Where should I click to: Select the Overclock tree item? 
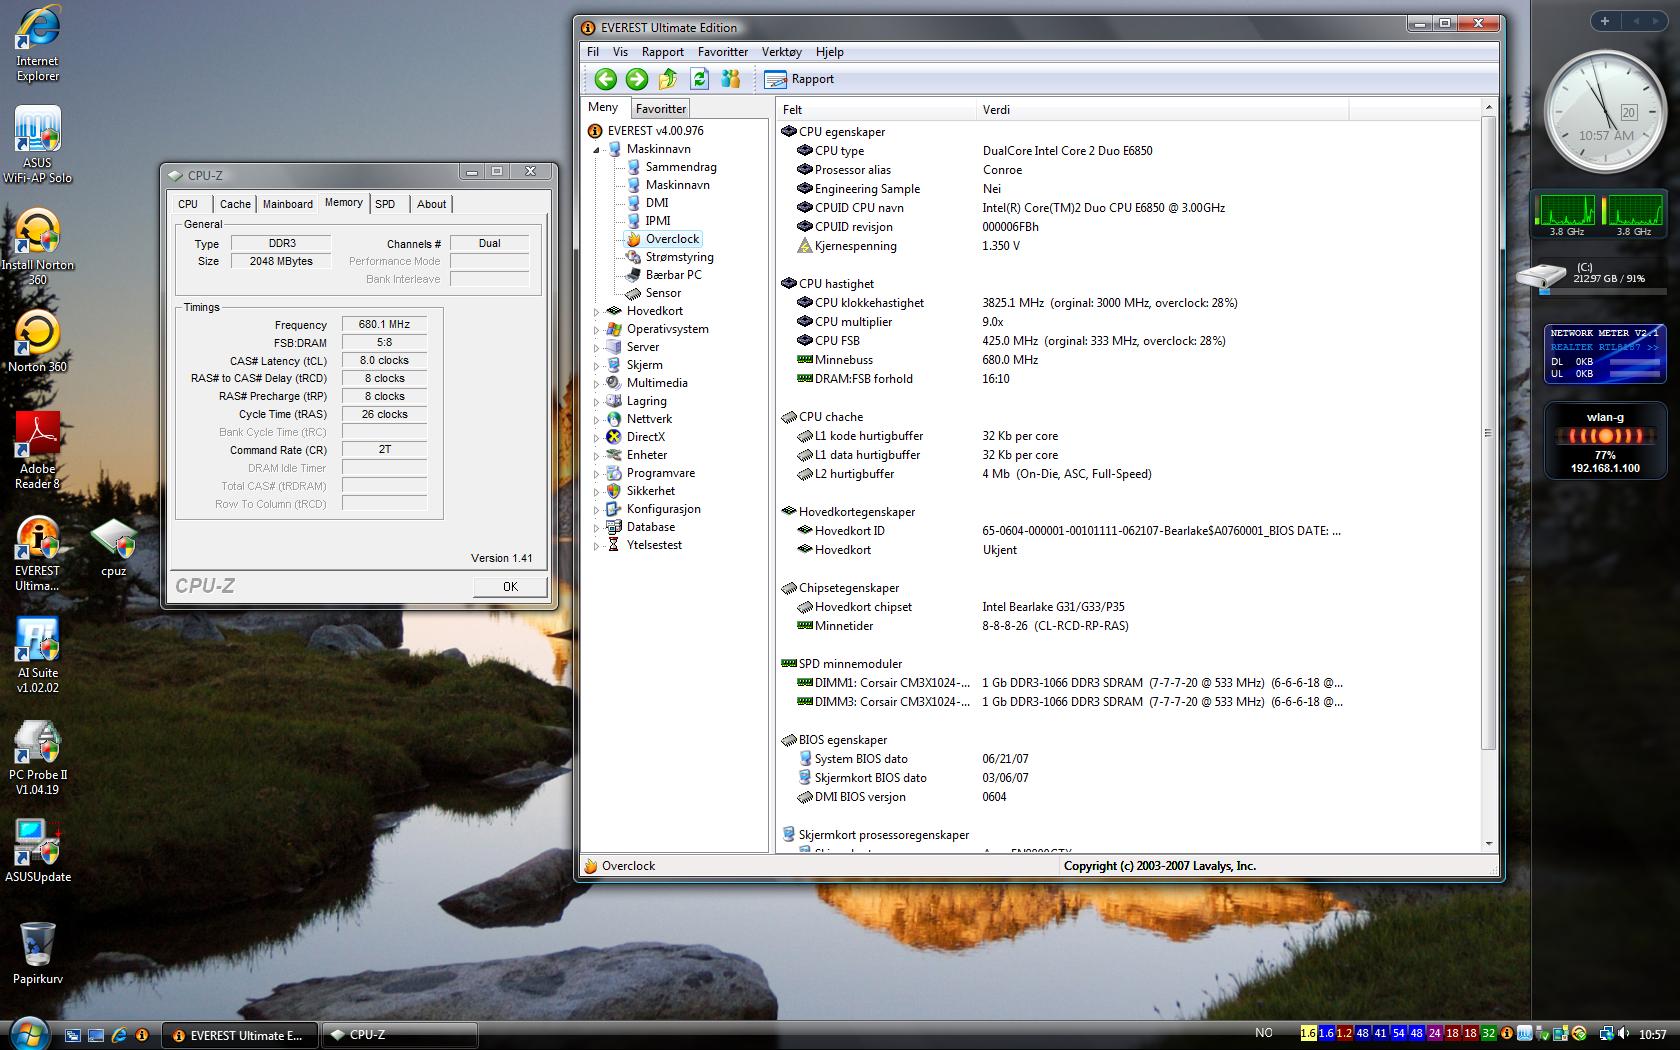click(x=672, y=239)
